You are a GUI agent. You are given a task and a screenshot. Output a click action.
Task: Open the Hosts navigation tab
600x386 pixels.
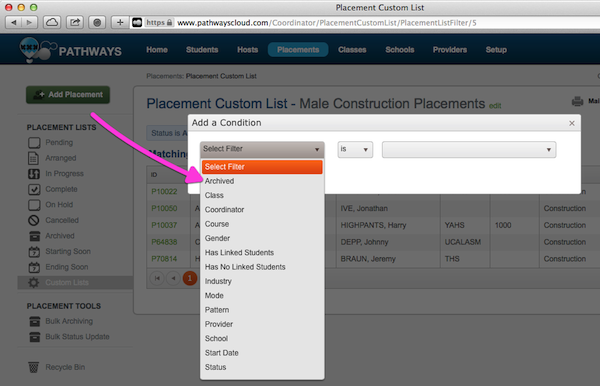tap(248, 50)
